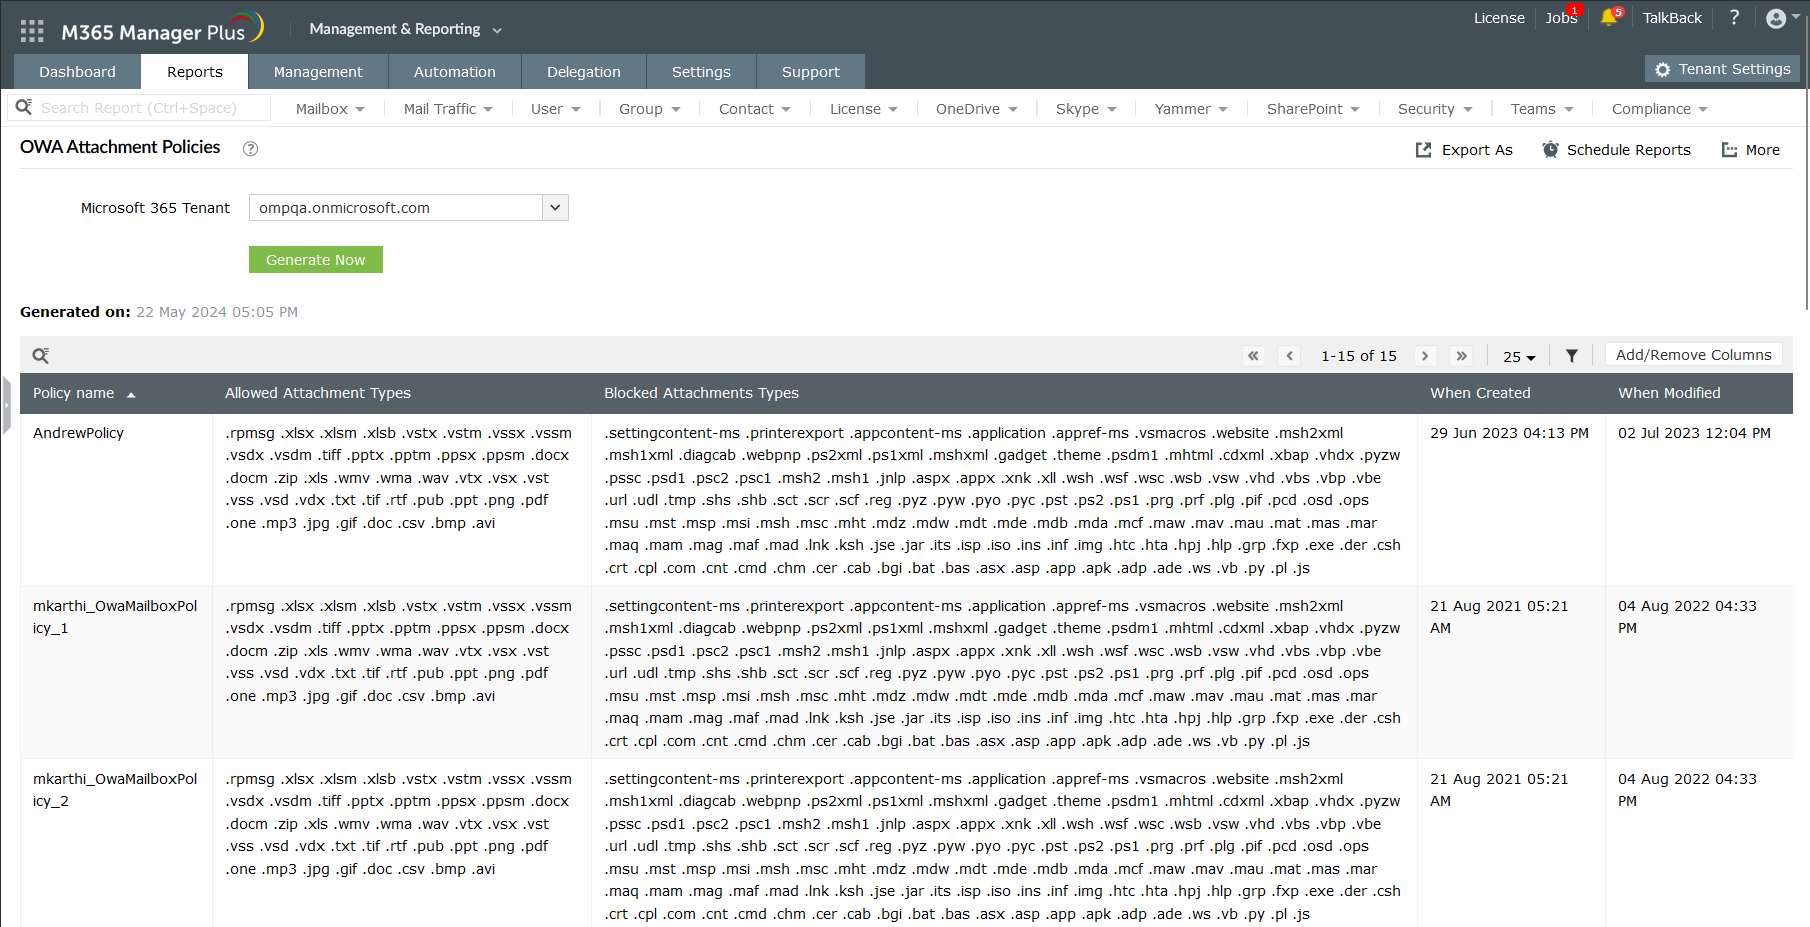Sort by Allowed Attachment Types column
This screenshot has height=927, width=1810.
(318, 393)
